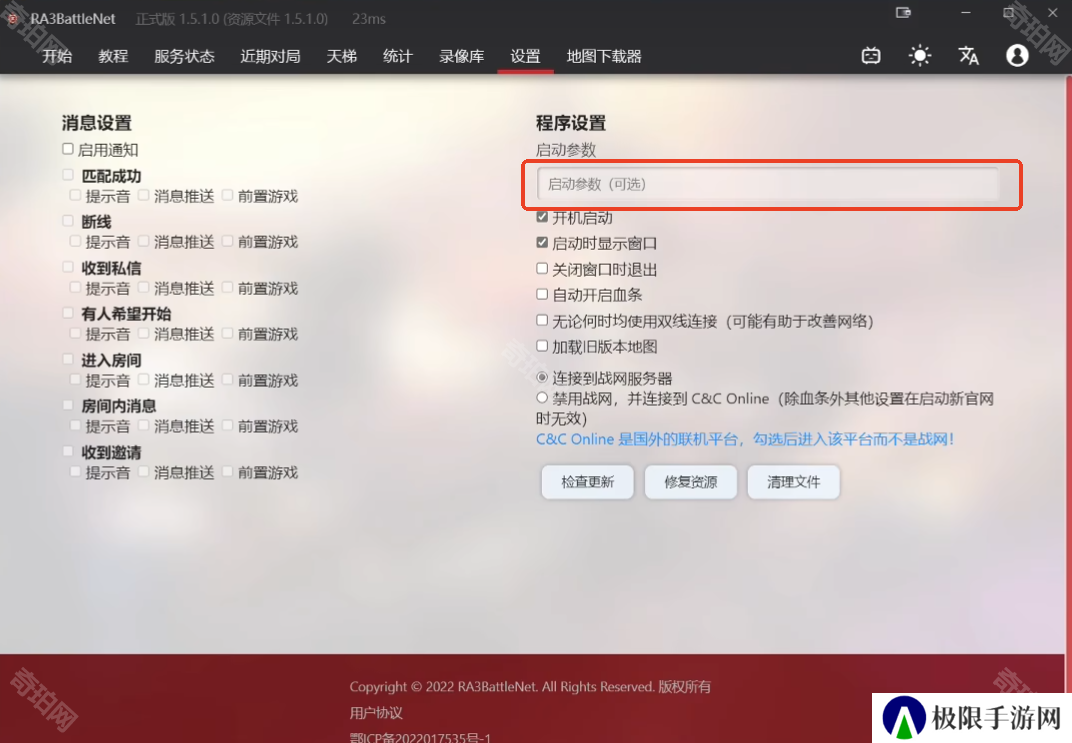The image size is (1072, 743).
Task: Uncheck the 开机启动 checkbox
Action: click(x=542, y=217)
